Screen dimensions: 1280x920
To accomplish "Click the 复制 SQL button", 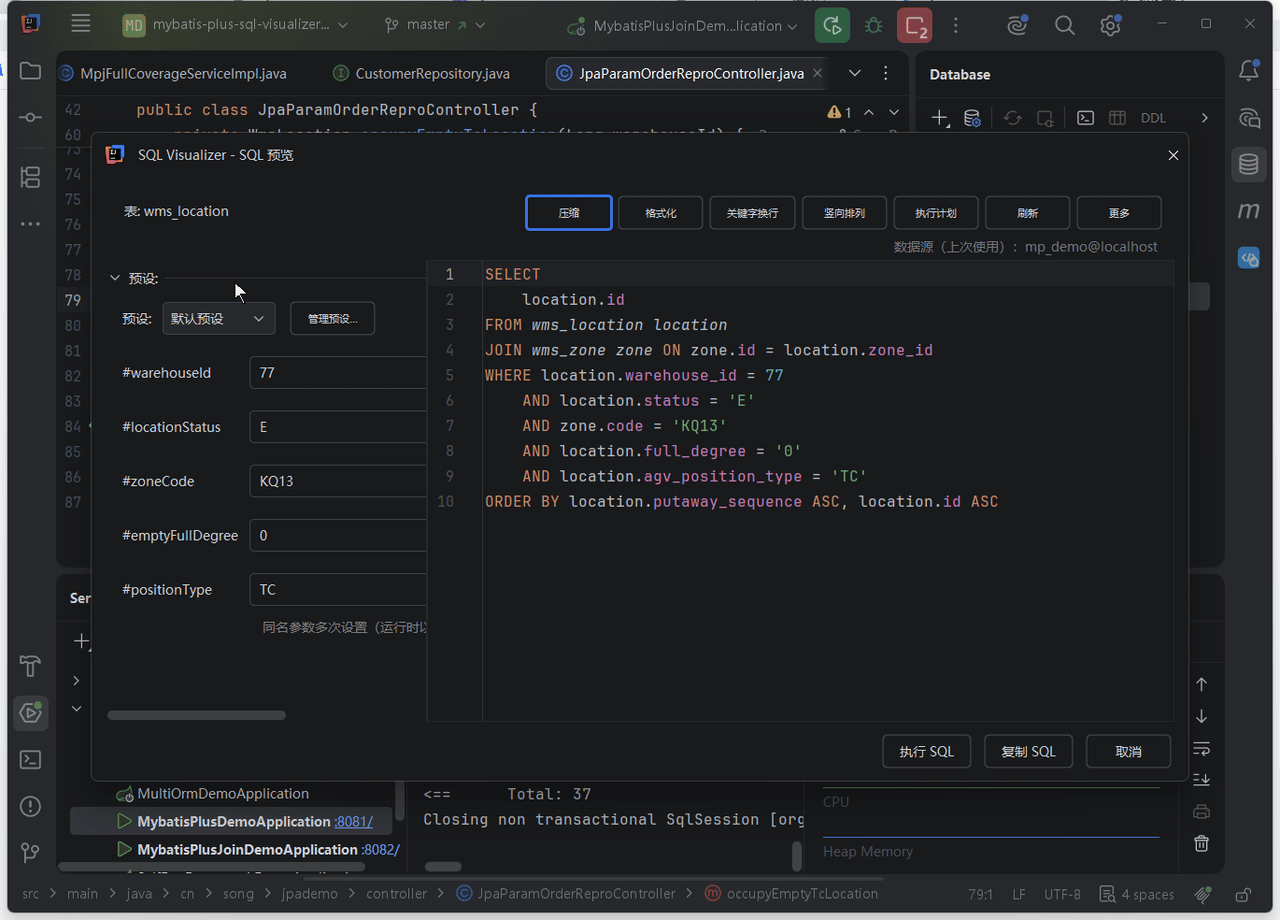I will (1029, 751).
